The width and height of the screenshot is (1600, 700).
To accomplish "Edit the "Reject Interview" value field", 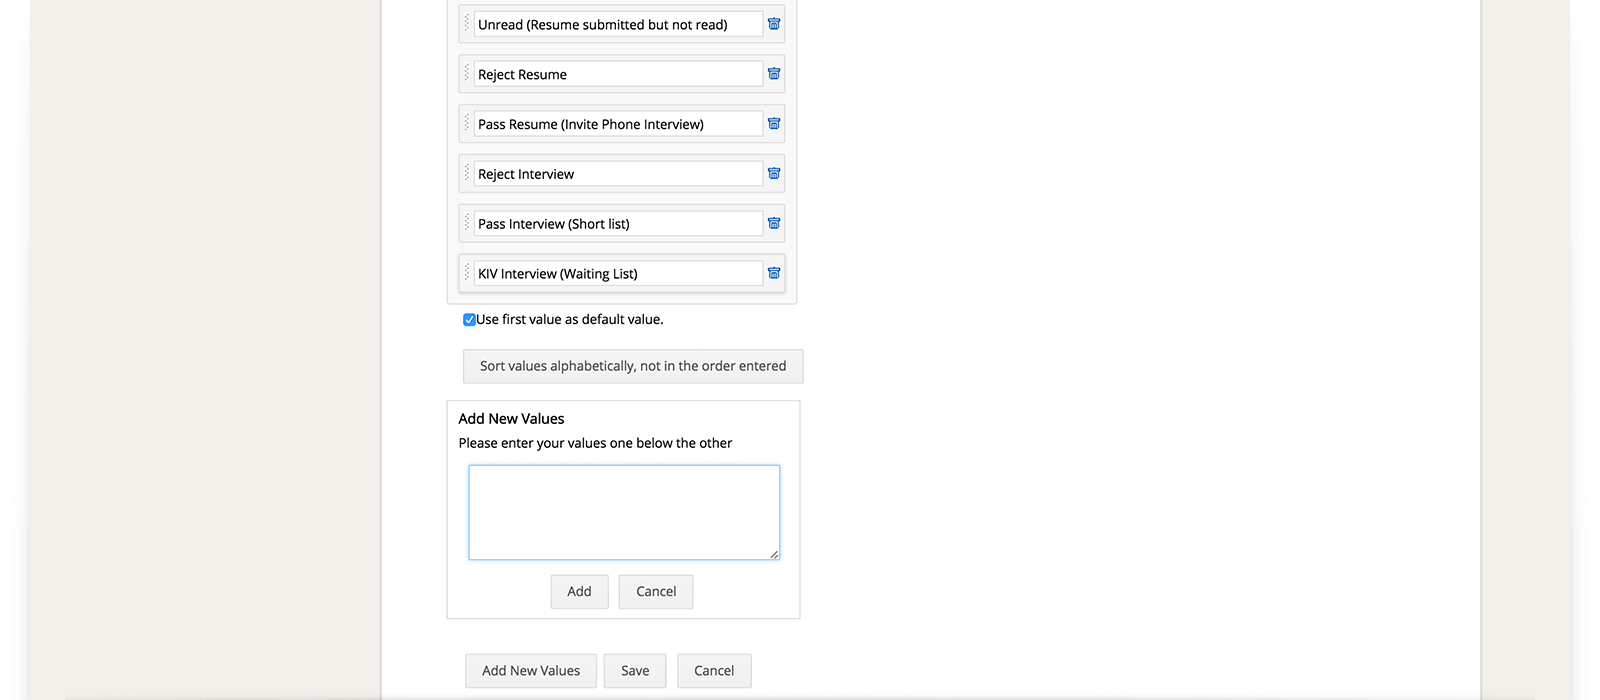I will coord(617,174).
